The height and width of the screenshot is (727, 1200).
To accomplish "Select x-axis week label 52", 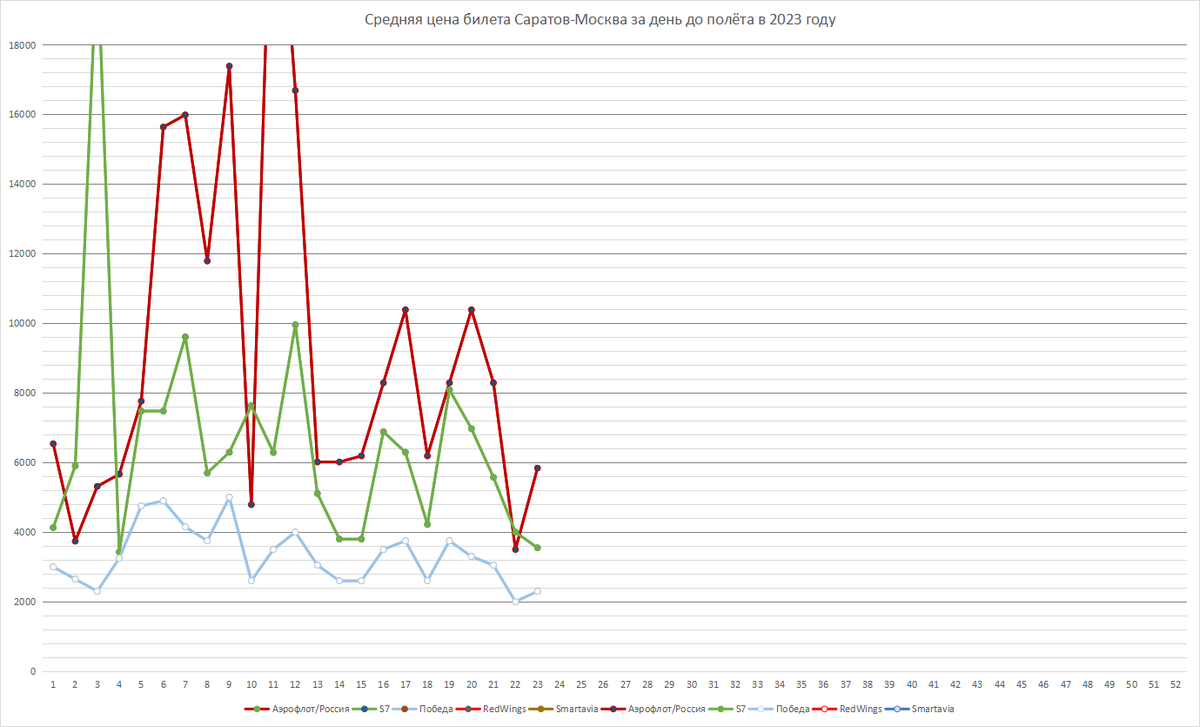I will 1175,685.
